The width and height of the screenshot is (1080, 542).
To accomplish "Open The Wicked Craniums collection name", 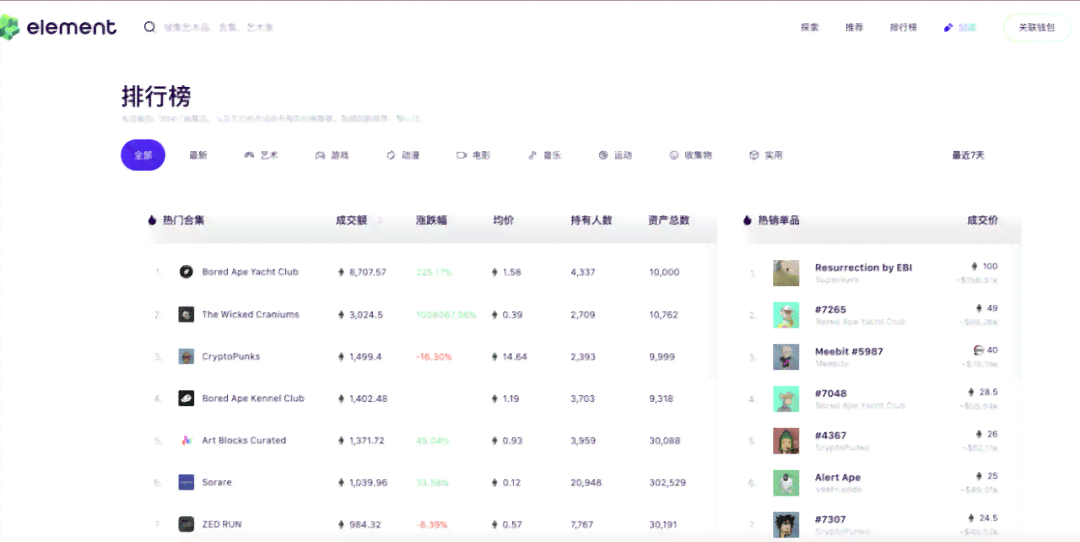I will 251,315.
